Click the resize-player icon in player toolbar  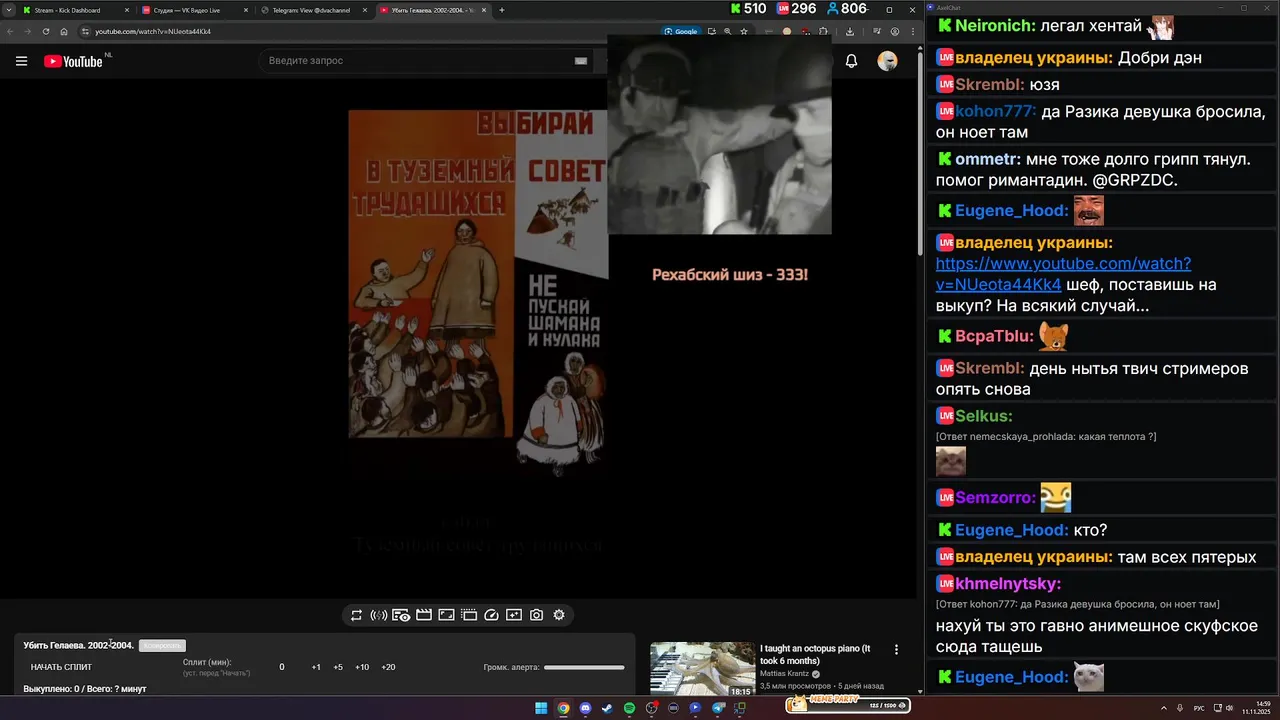[446, 615]
